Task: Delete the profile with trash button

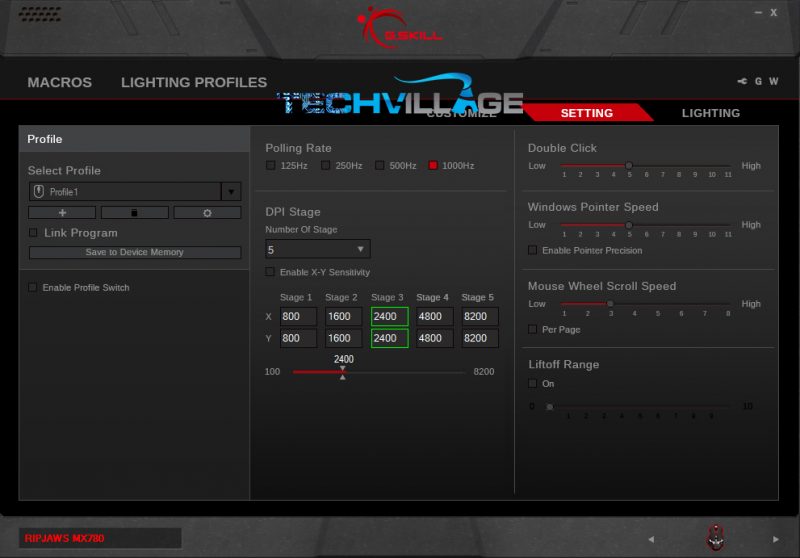Action: [135, 213]
